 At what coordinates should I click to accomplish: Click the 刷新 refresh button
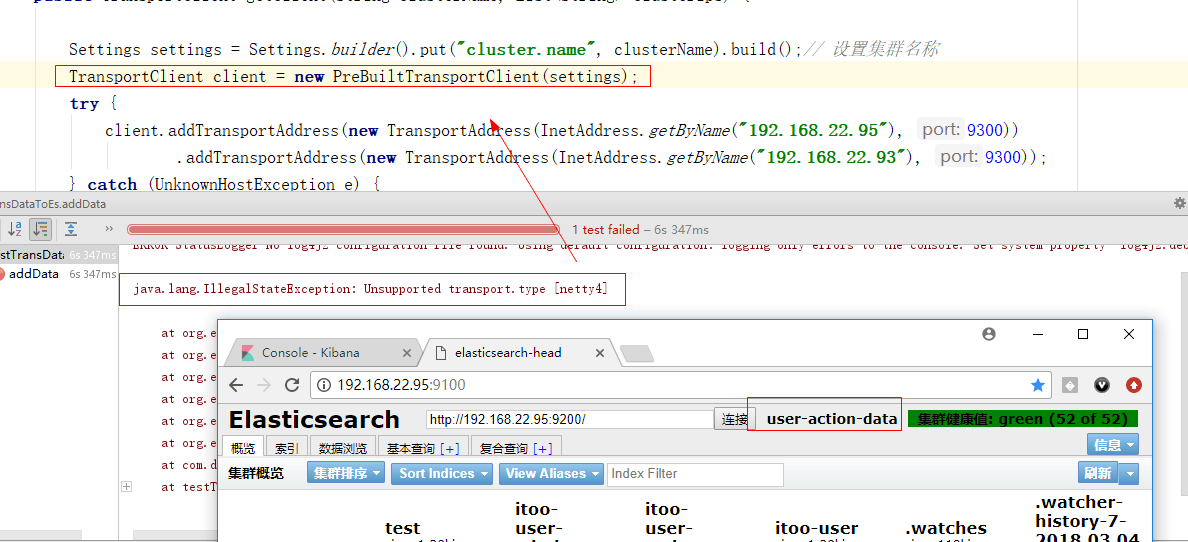1098,474
